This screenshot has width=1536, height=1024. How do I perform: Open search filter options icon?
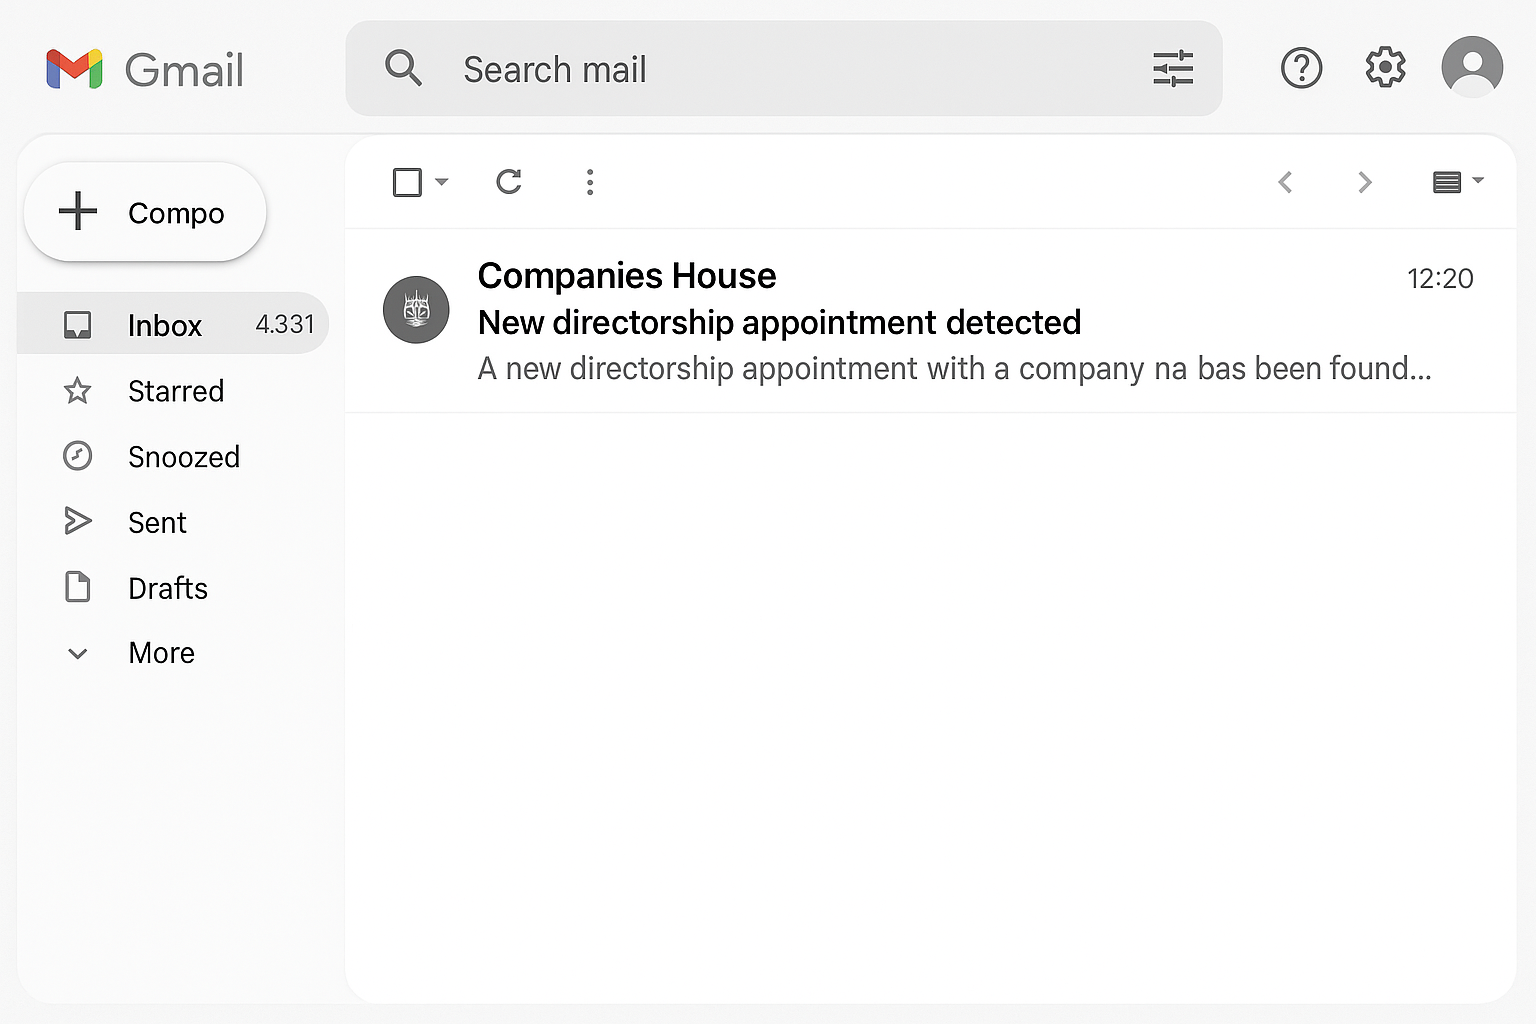(x=1173, y=69)
